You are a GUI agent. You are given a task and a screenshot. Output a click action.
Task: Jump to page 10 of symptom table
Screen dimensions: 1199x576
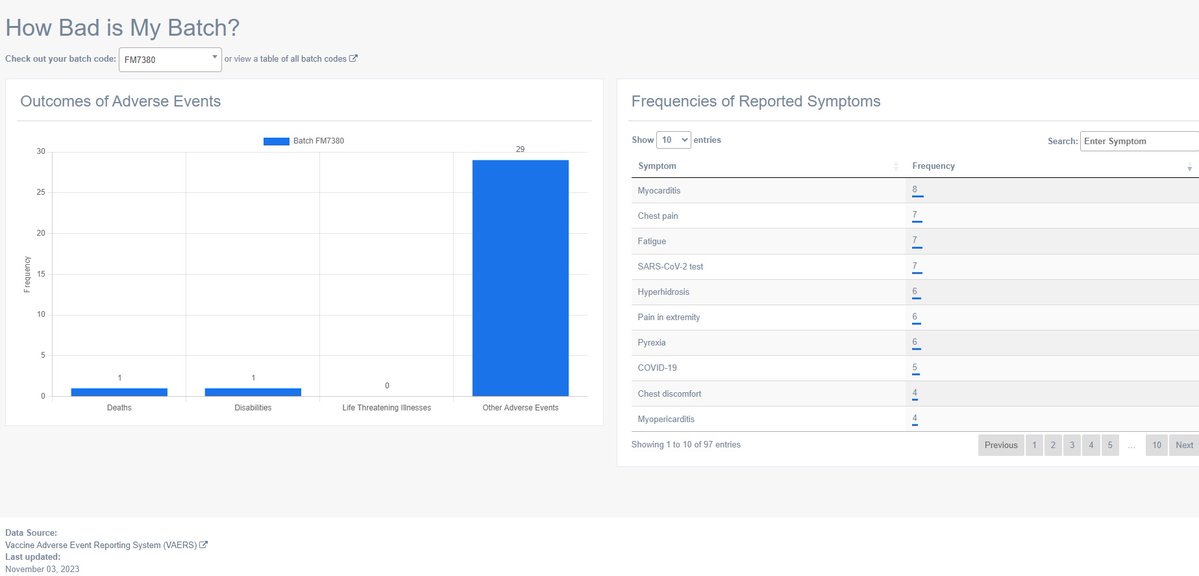pos(1155,446)
